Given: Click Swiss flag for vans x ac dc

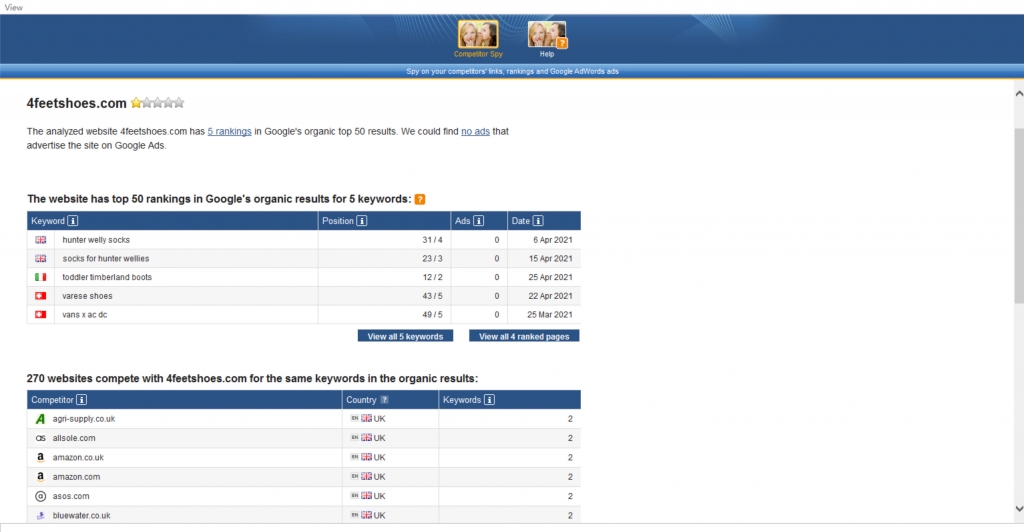Looking at the screenshot, I should [40, 315].
